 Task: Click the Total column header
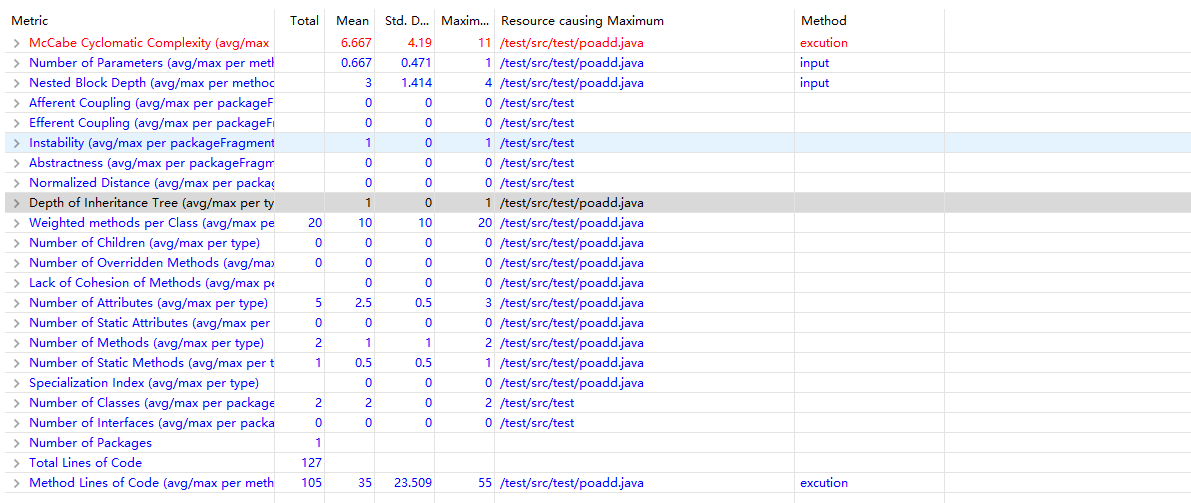(304, 21)
